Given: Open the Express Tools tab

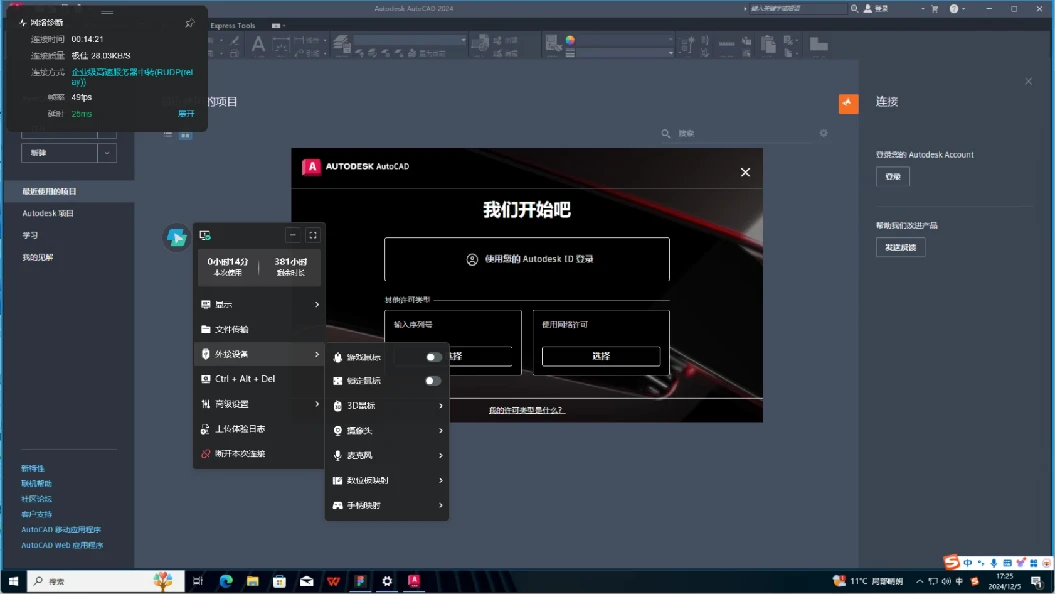Looking at the screenshot, I should tap(233, 26).
